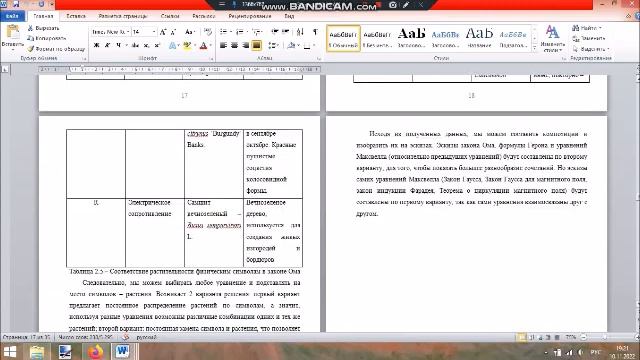Open File Explorer from taskbar
This screenshot has height=360, width=640.
pos(37,351)
